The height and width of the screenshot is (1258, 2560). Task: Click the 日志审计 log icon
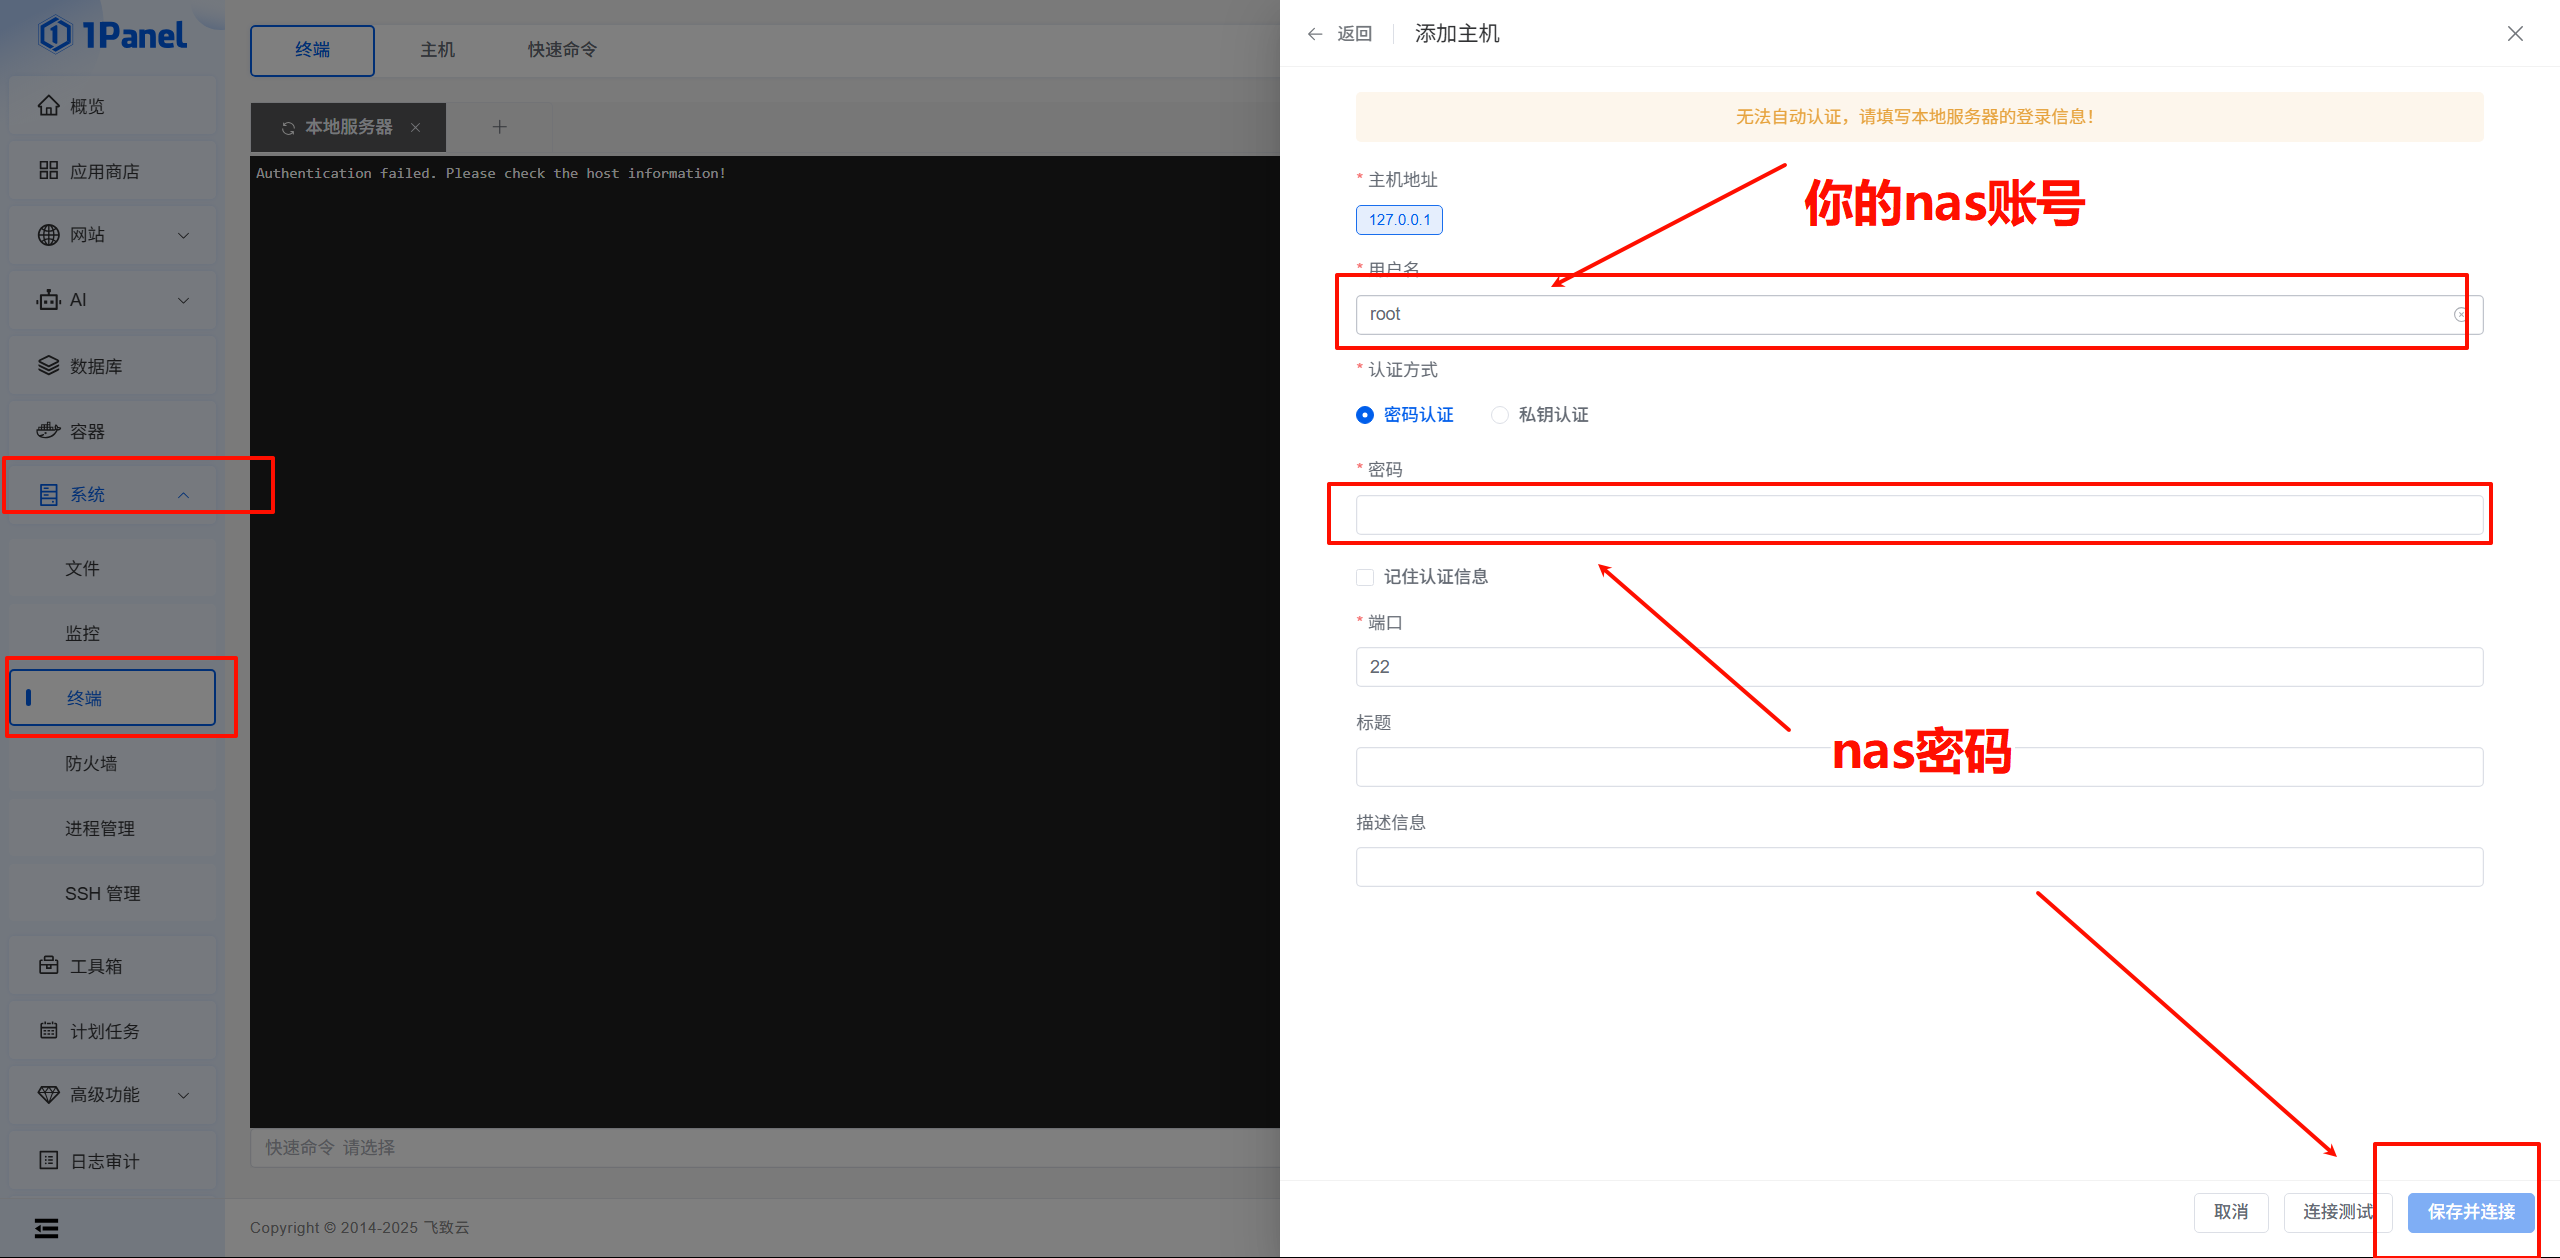tap(48, 1160)
